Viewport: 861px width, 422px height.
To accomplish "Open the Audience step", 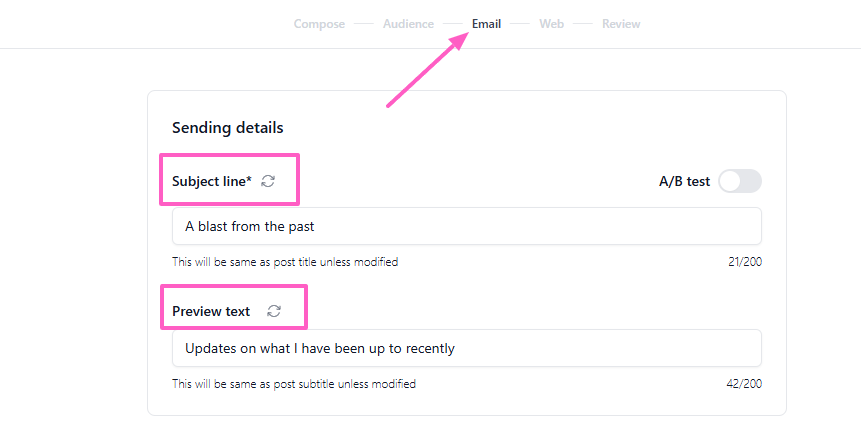I will (408, 24).
